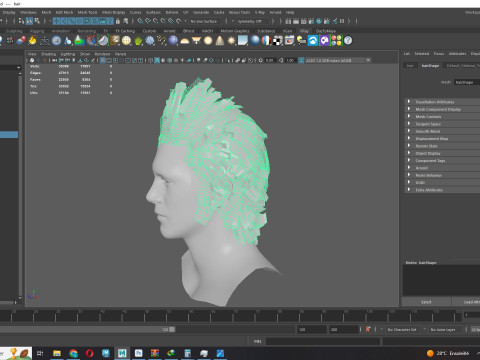Click the light bulb lister shelf icon

click(301, 40)
